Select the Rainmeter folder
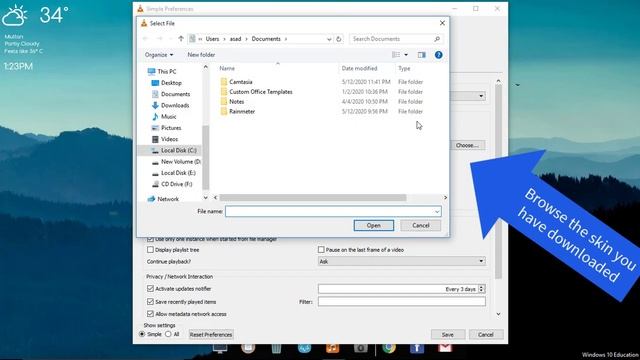 coord(237,111)
